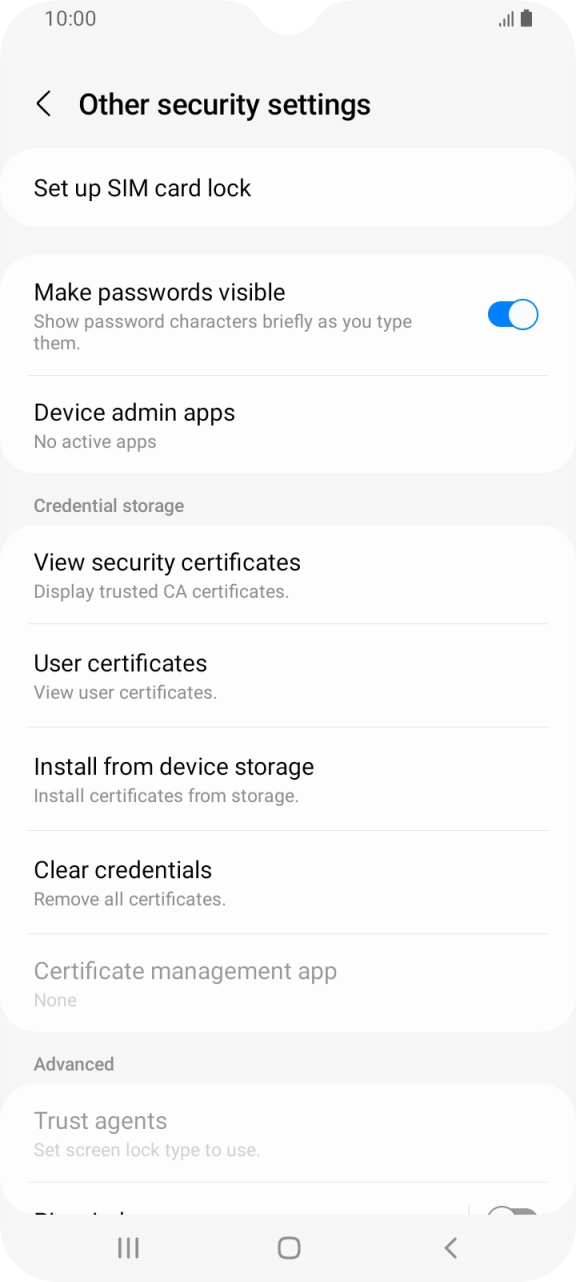Open Set up SIM card lock
The height and width of the screenshot is (1282, 576).
tap(142, 187)
